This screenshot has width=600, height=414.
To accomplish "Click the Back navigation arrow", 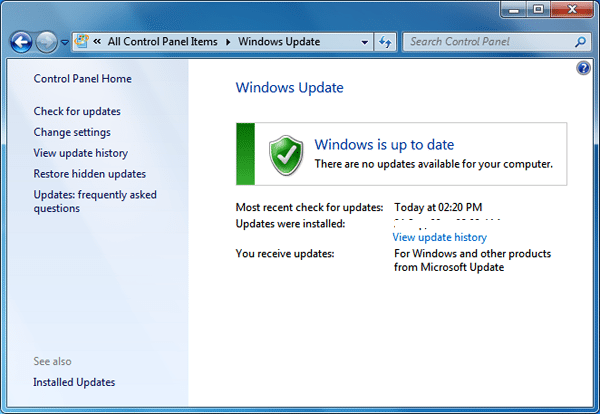I will click(21, 42).
